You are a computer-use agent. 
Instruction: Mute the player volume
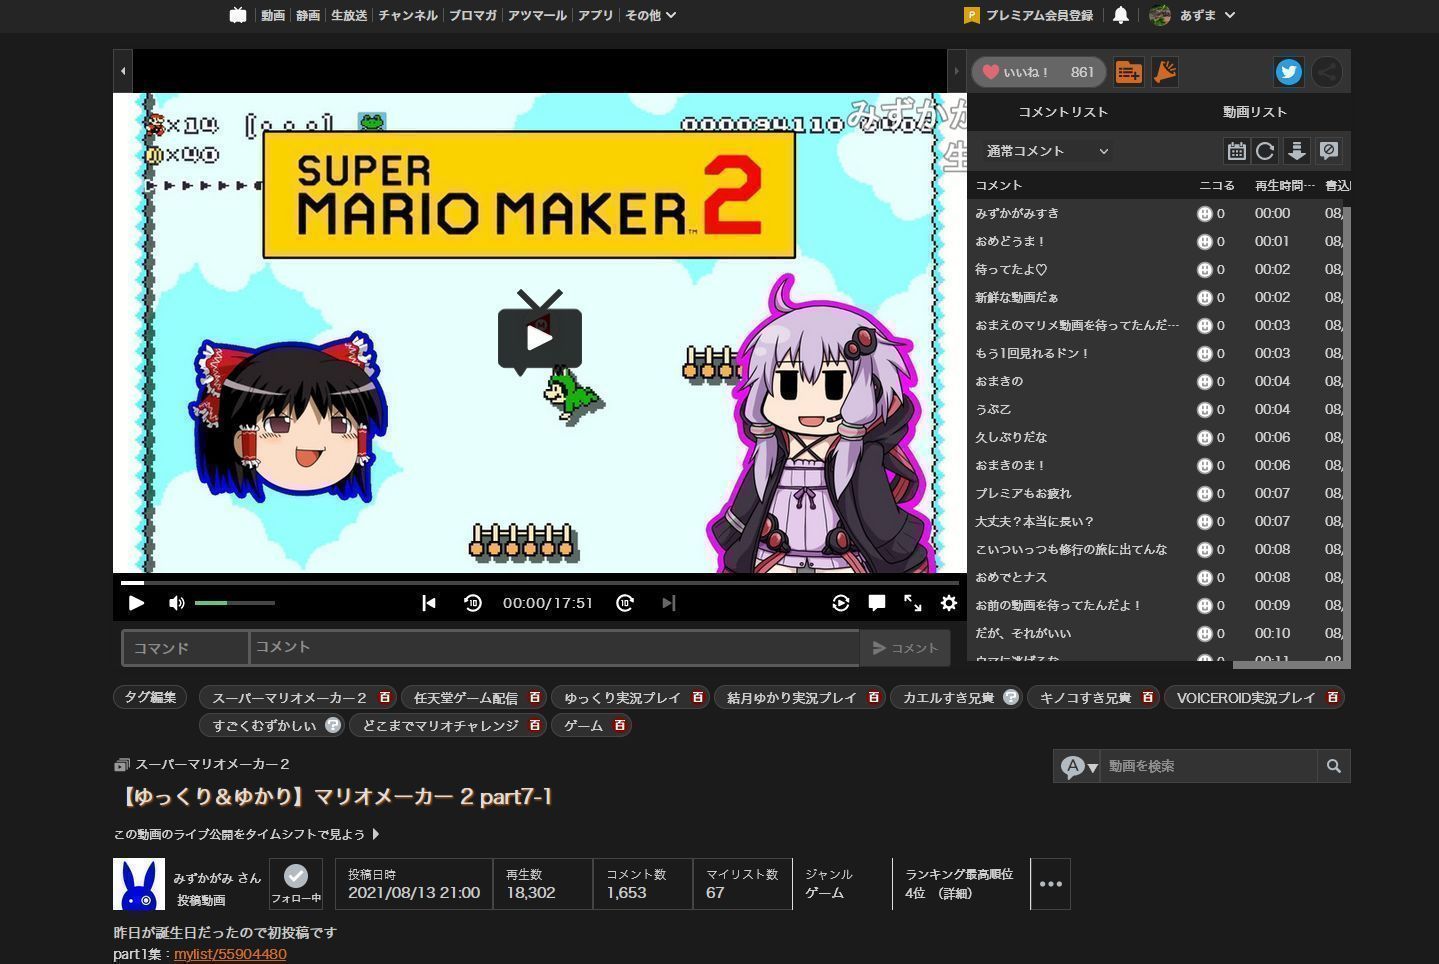(177, 603)
